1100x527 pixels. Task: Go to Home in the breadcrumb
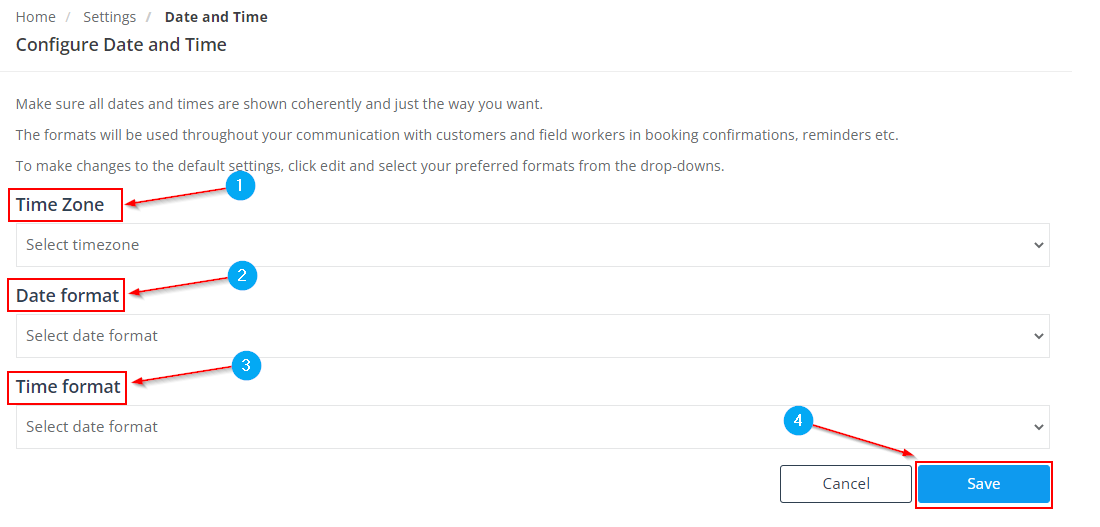(x=36, y=17)
